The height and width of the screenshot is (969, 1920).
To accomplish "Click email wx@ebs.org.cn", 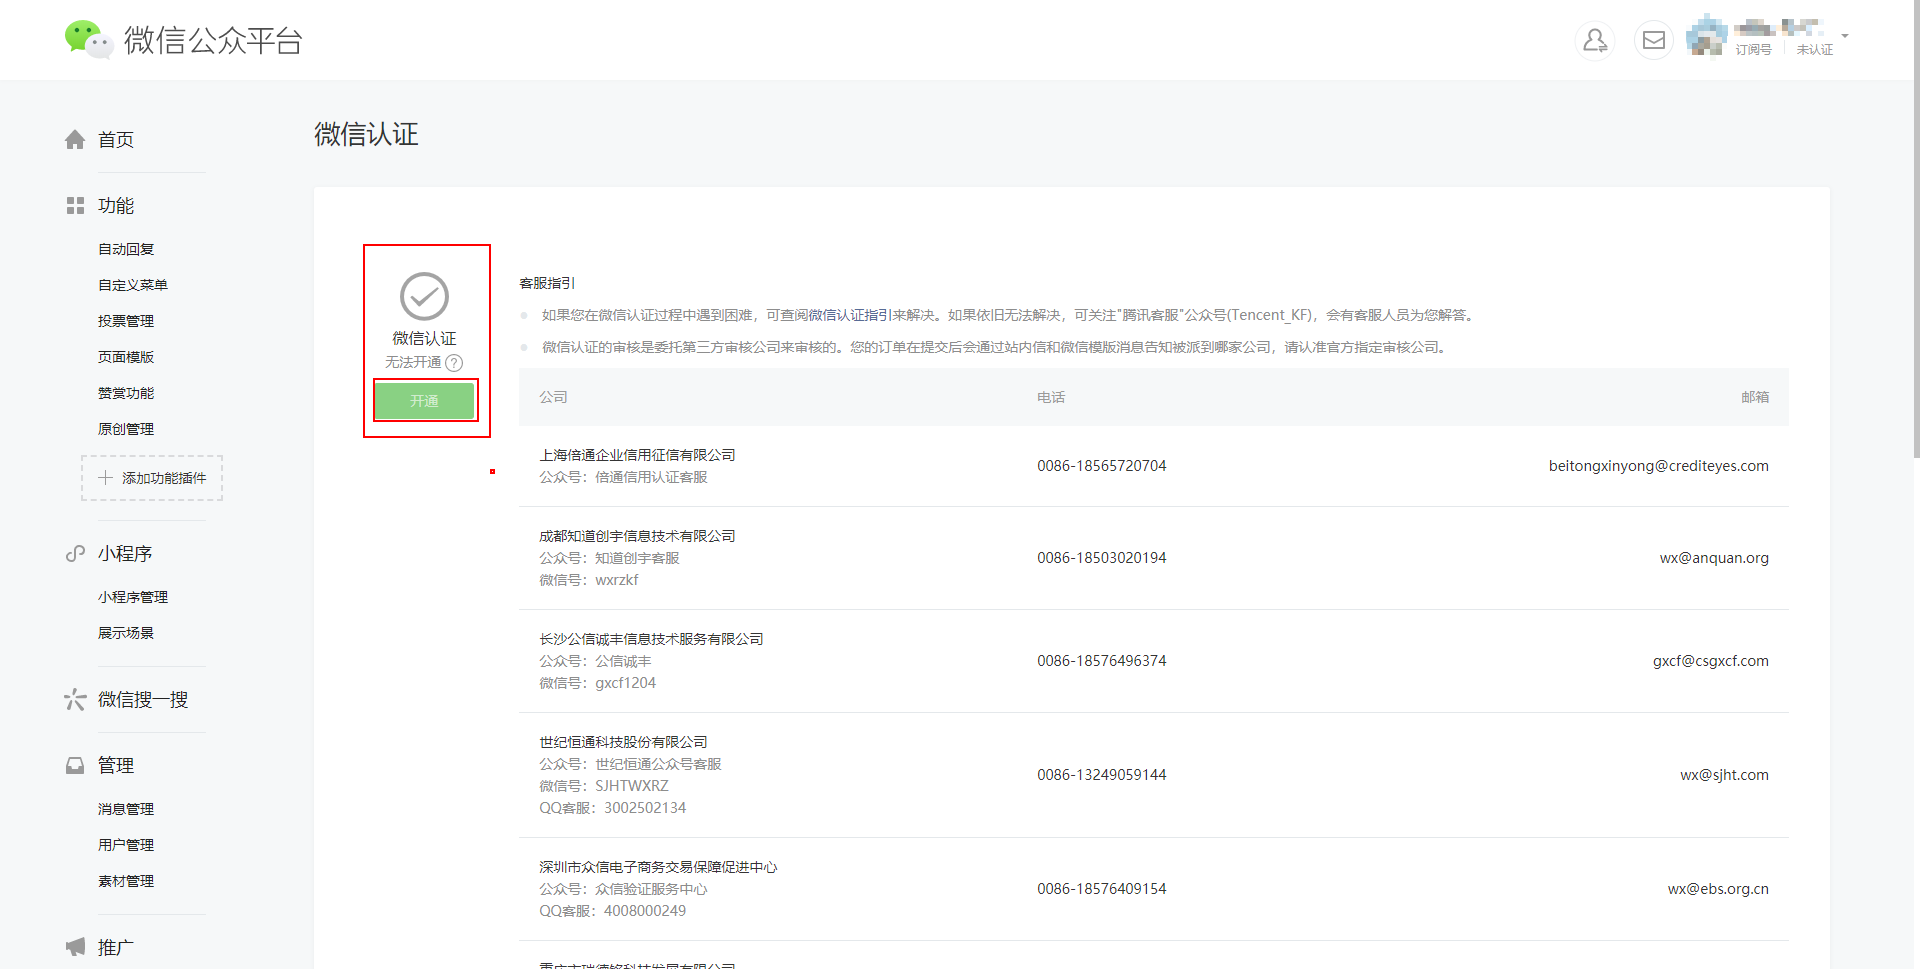I will (1718, 889).
